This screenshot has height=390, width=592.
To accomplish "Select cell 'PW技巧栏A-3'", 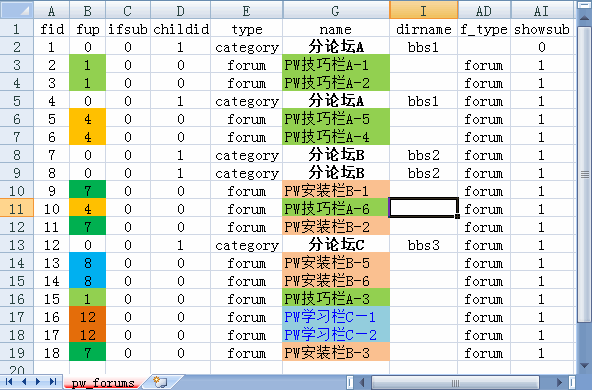I will click(x=336, y=299).
